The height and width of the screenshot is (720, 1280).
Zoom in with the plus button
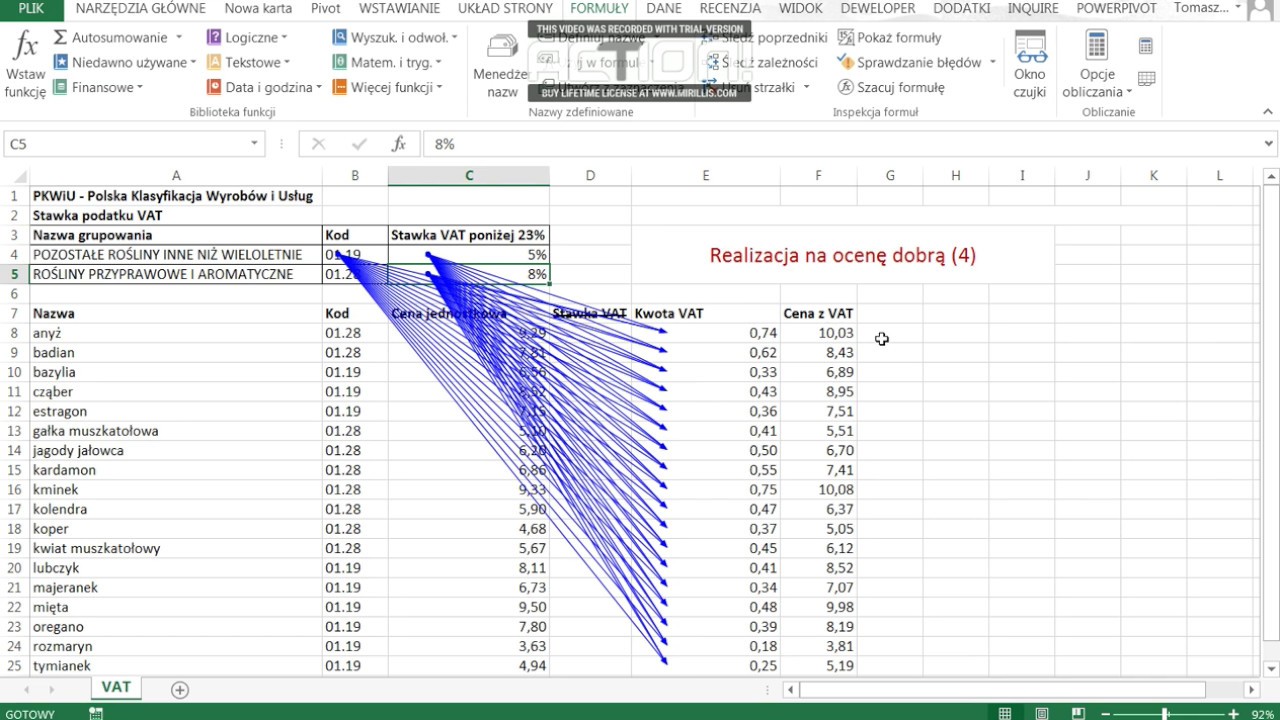(x=1232, y=714)
